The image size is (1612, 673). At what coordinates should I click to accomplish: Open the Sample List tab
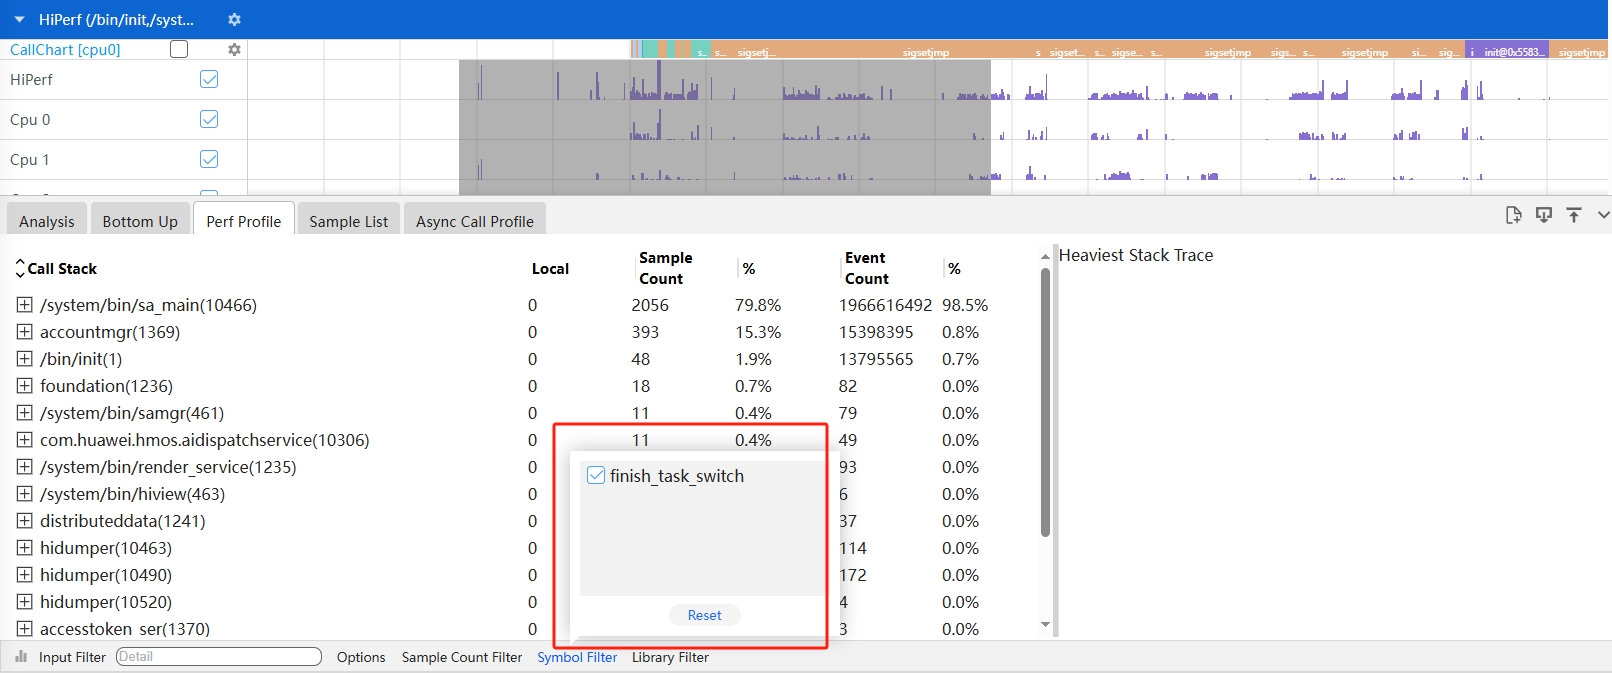coord(348,221)
